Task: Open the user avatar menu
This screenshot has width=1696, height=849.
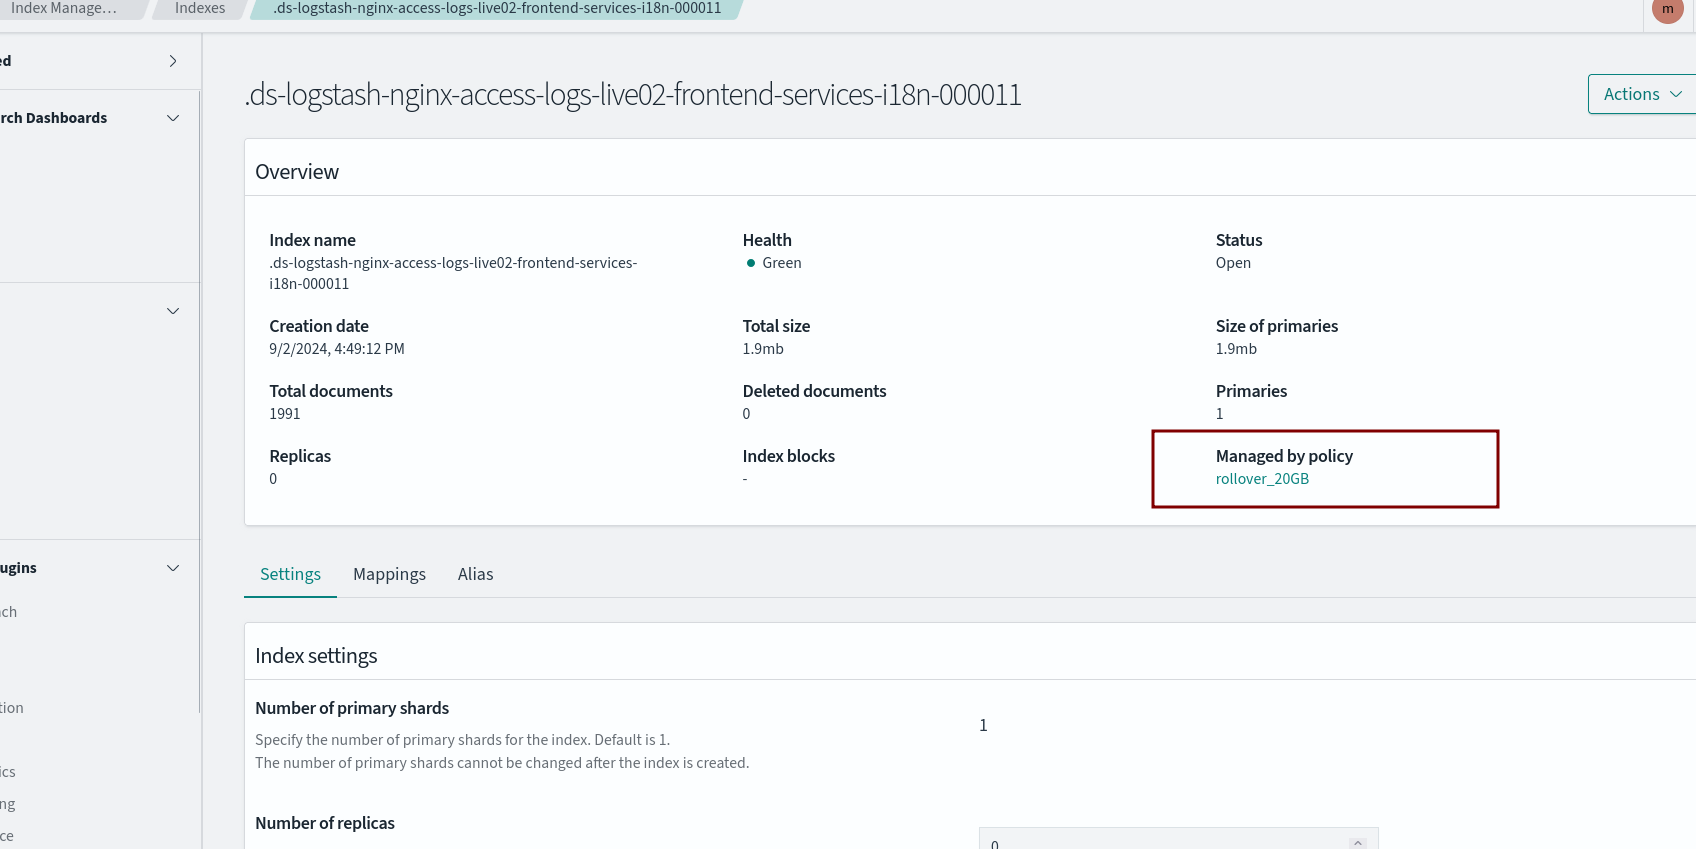Action: coord(1667,9)
